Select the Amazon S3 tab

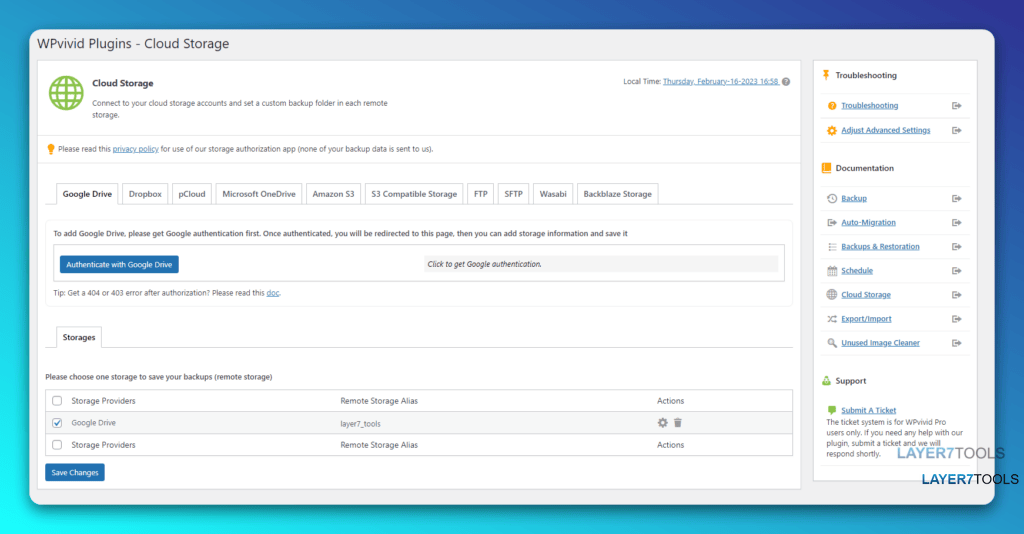333,194
